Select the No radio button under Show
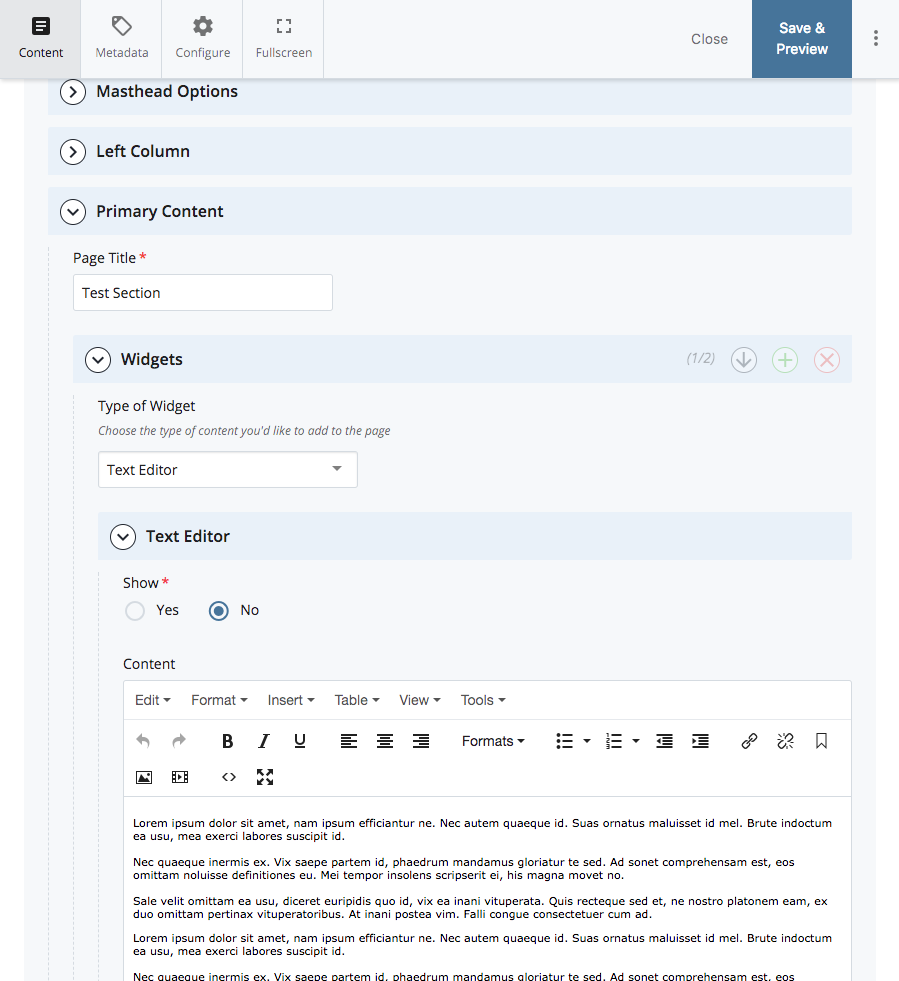The height and width of the screenshot is (981, 899). pos(218,611)
